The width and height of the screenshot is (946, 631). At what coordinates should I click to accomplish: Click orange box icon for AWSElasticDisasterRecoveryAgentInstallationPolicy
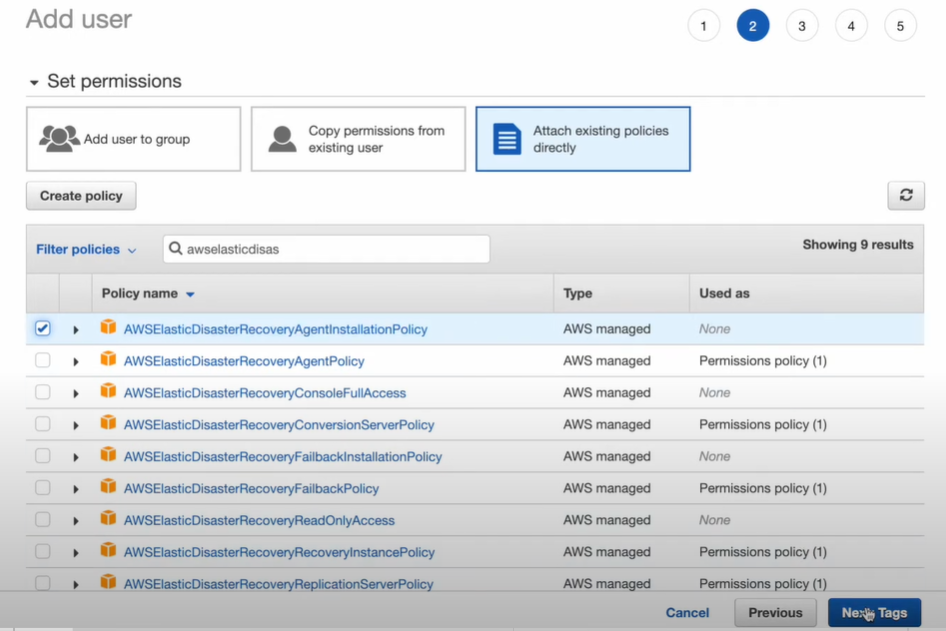[x=108, y=327]
